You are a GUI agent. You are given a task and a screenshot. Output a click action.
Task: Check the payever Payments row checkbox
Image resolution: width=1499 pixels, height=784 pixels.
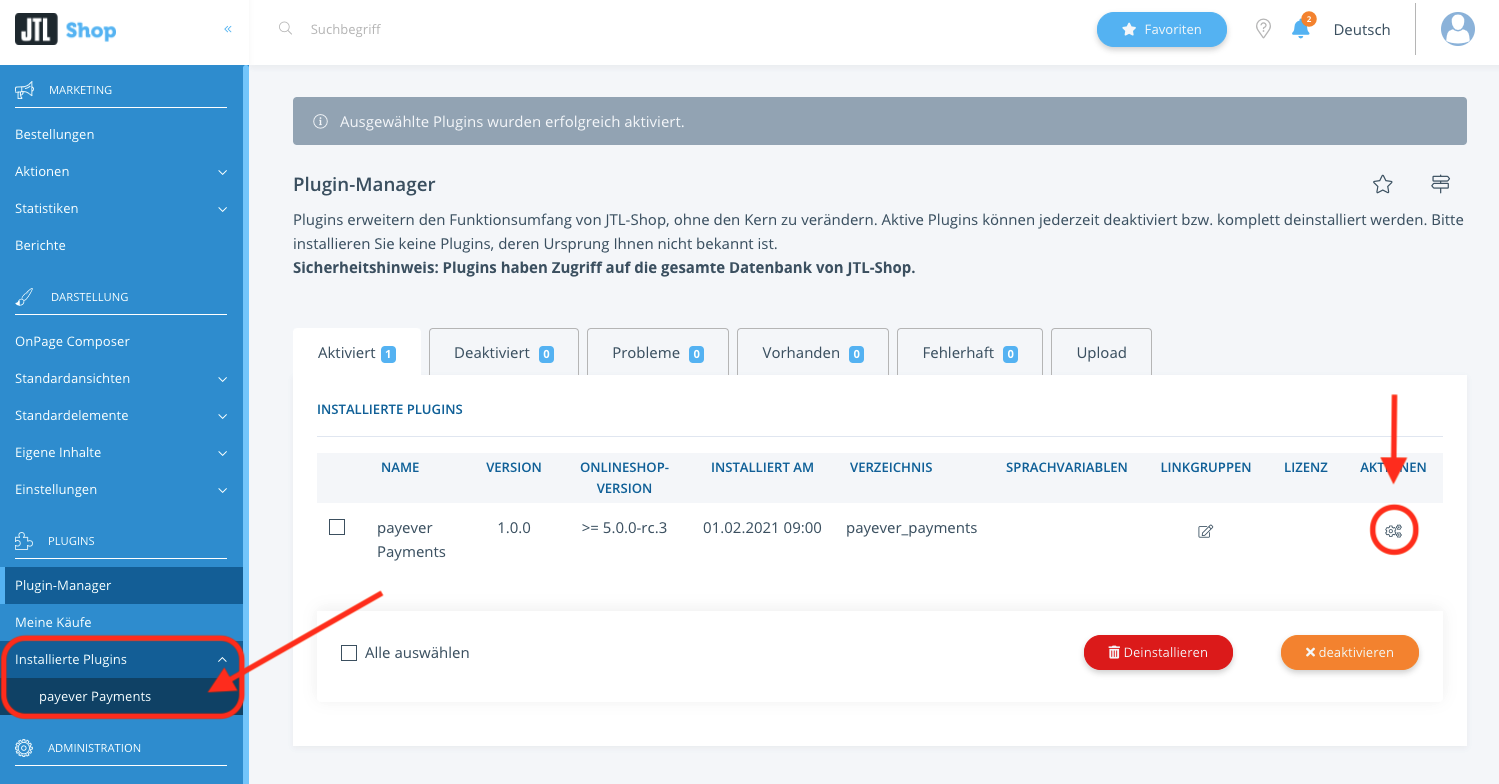(337, 527)
